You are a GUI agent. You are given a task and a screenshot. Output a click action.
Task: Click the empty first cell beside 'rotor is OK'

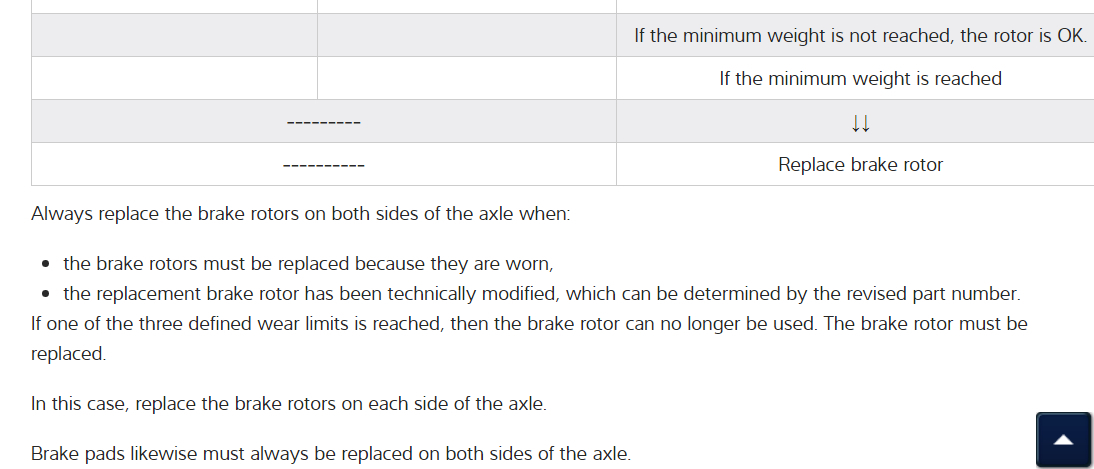point(174,36)
